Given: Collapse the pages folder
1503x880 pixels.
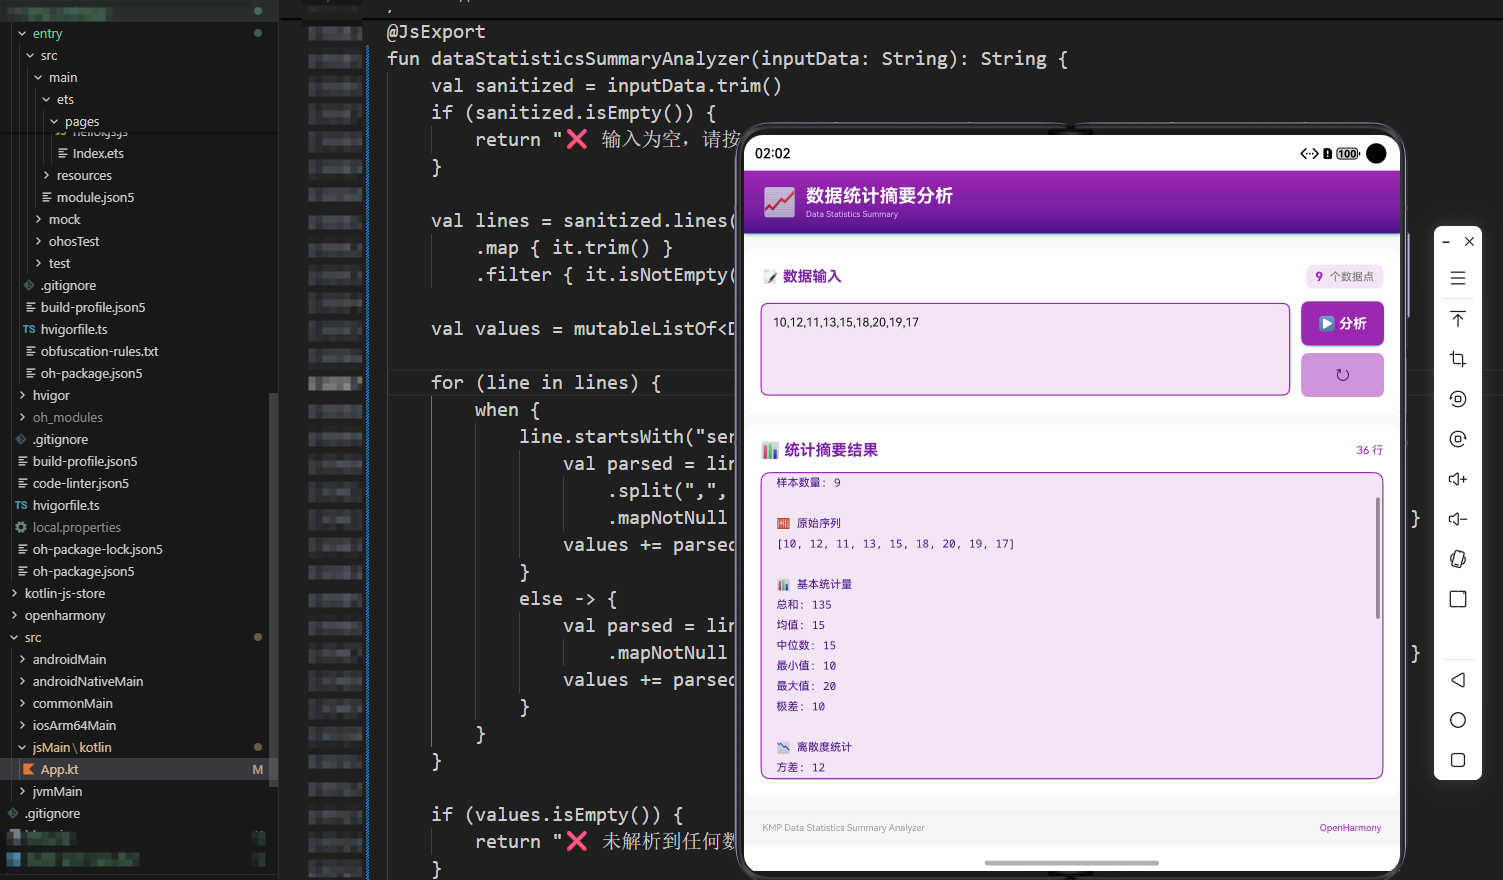Looking at the screenshot, I should [54, 122].
